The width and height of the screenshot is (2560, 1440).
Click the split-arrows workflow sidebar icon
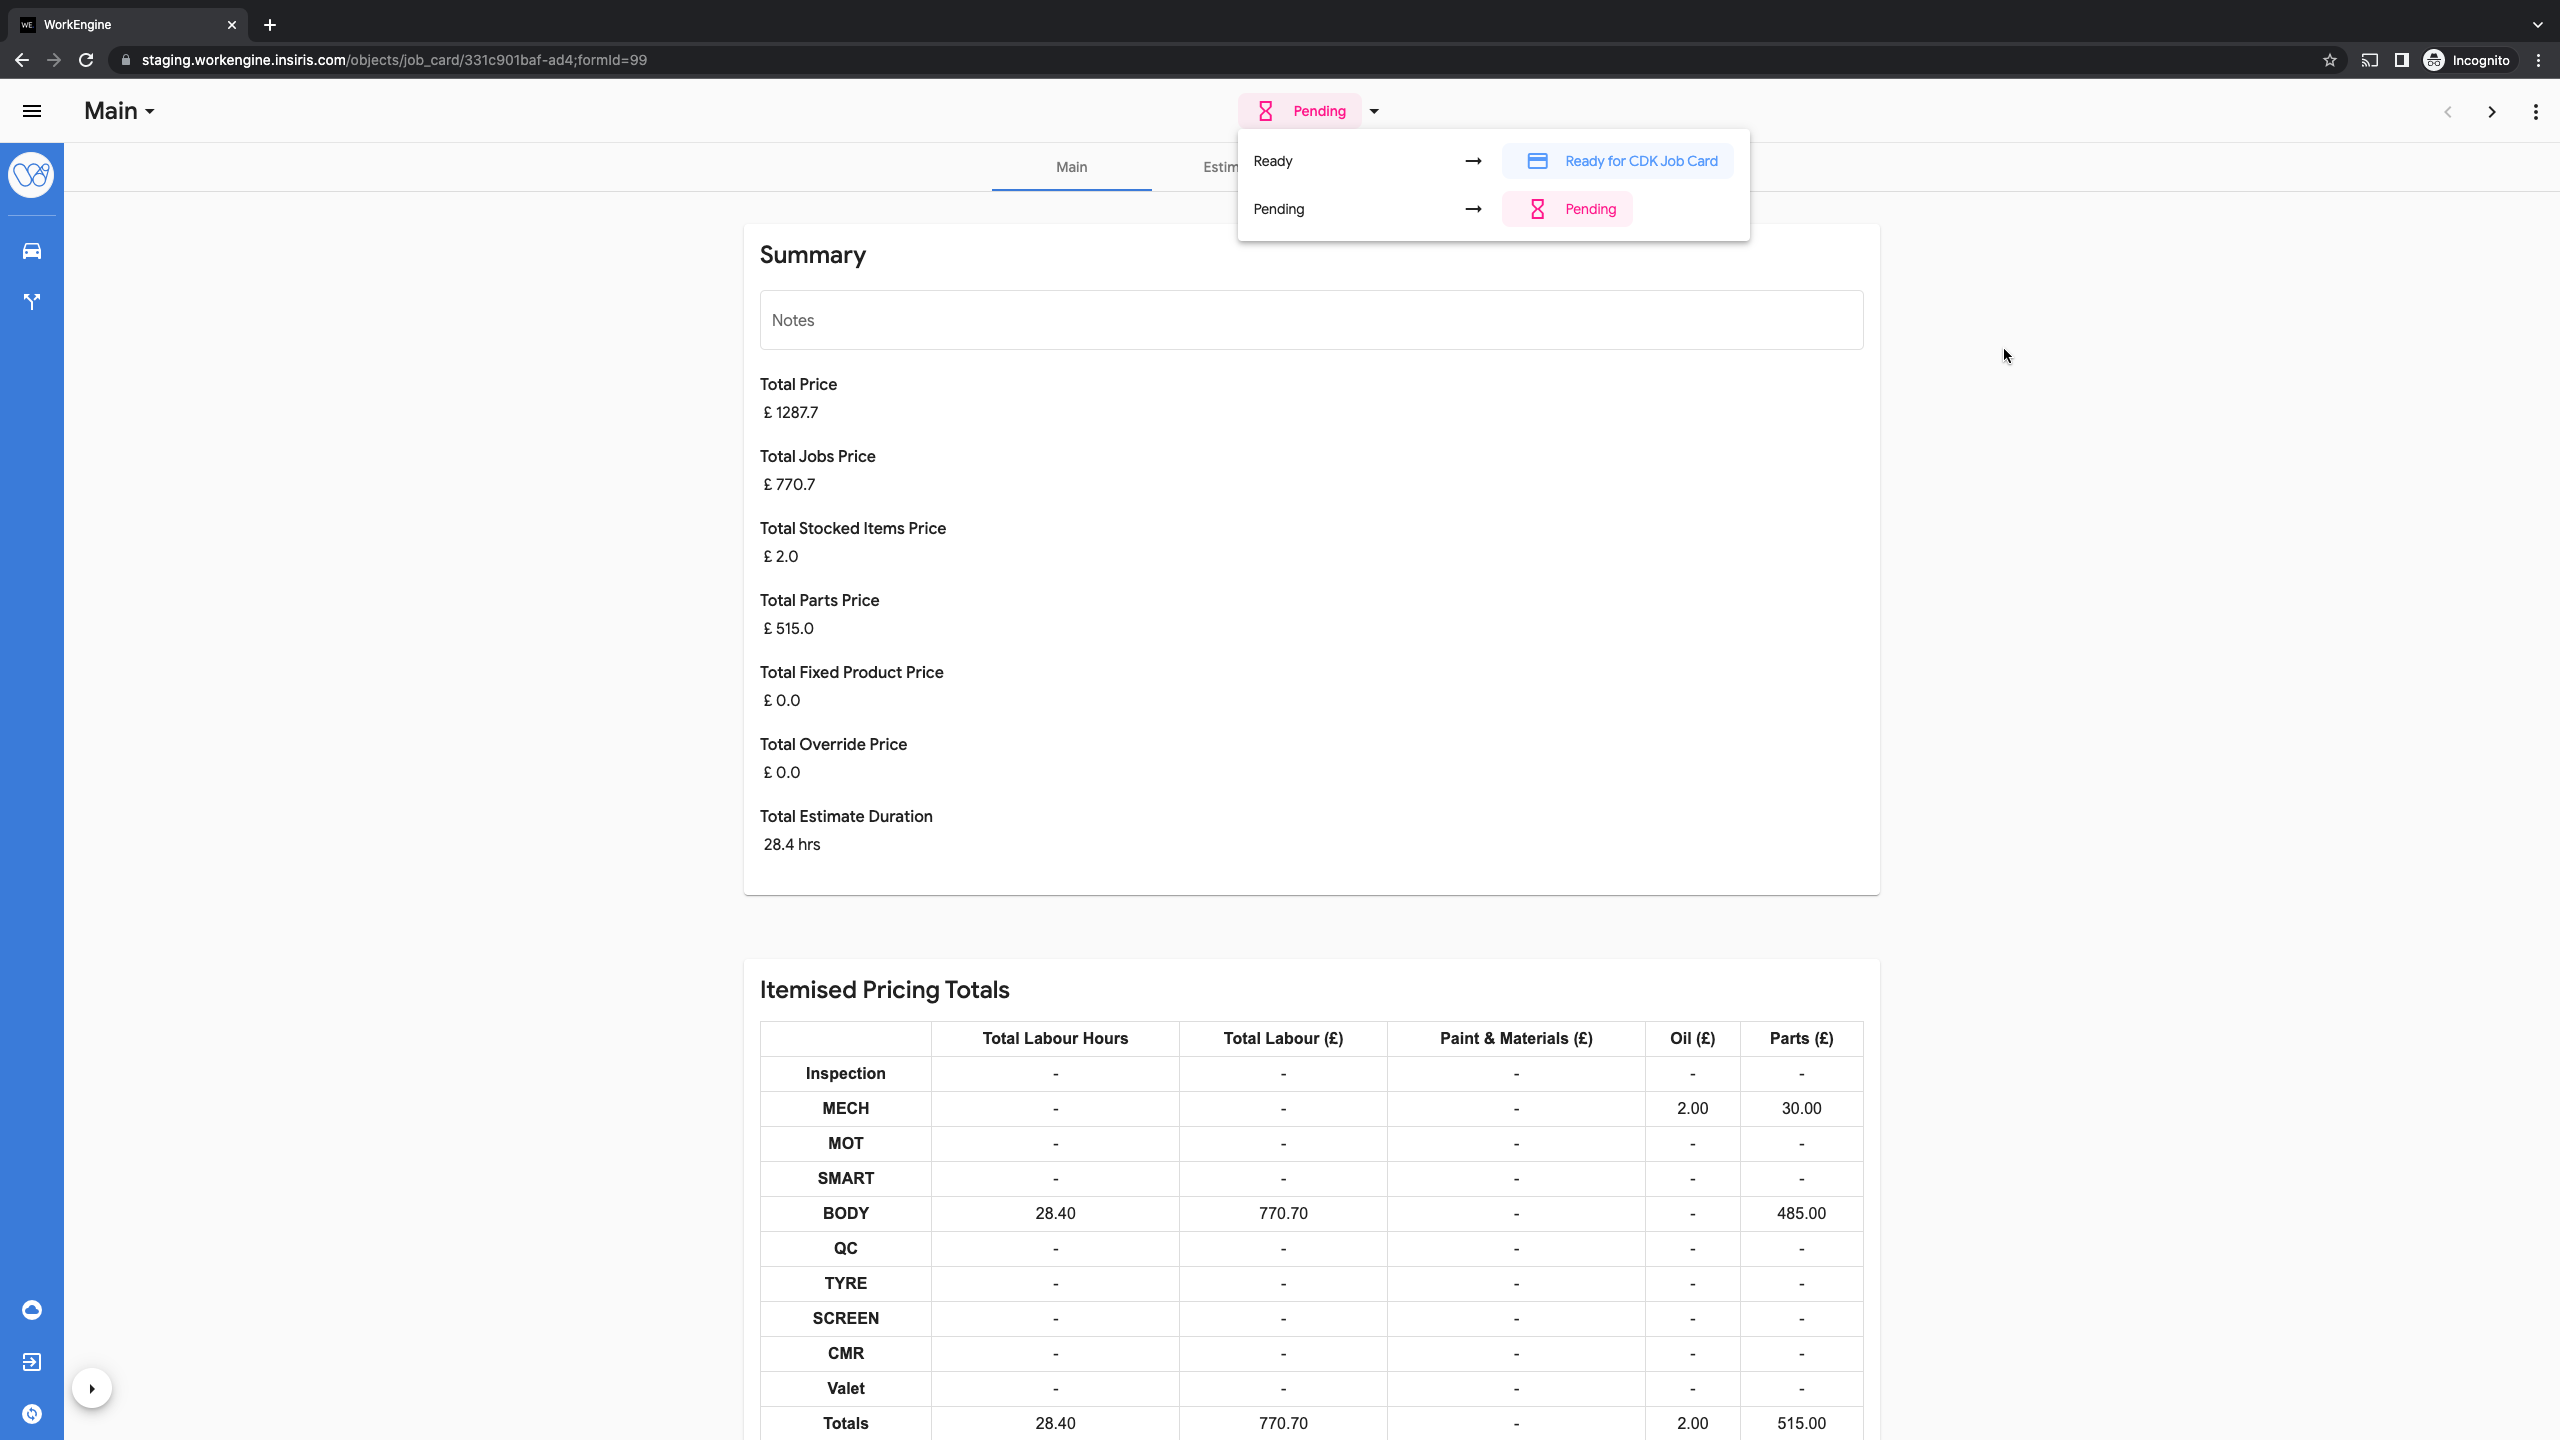(32, 301)
